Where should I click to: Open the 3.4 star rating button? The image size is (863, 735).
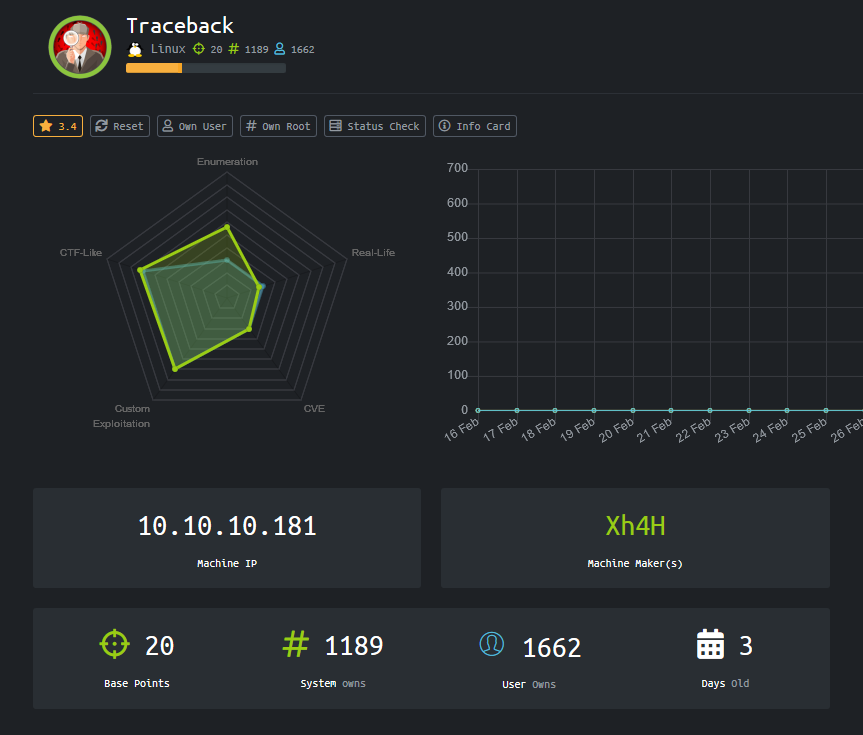click(58, 126)
